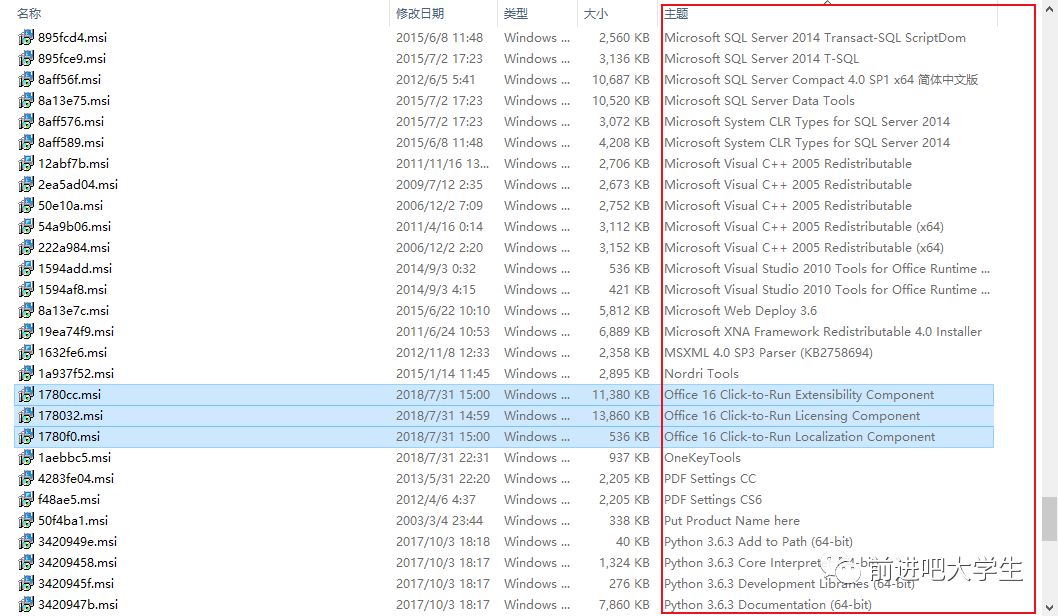The width and height of the screenshot is (1058, 616).
Task: Select Office 16 Click-to-Run Extensibility Component
Action: click(799, 395)
